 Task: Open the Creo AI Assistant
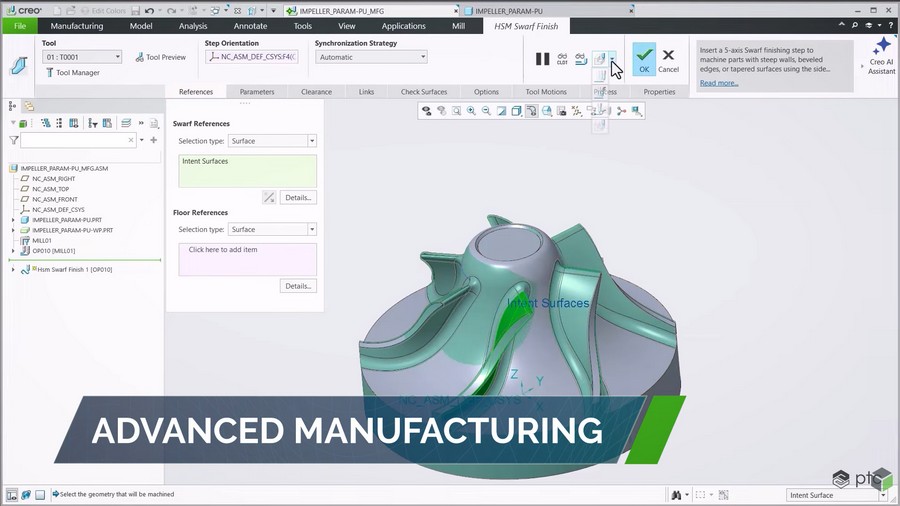[881, 56]
